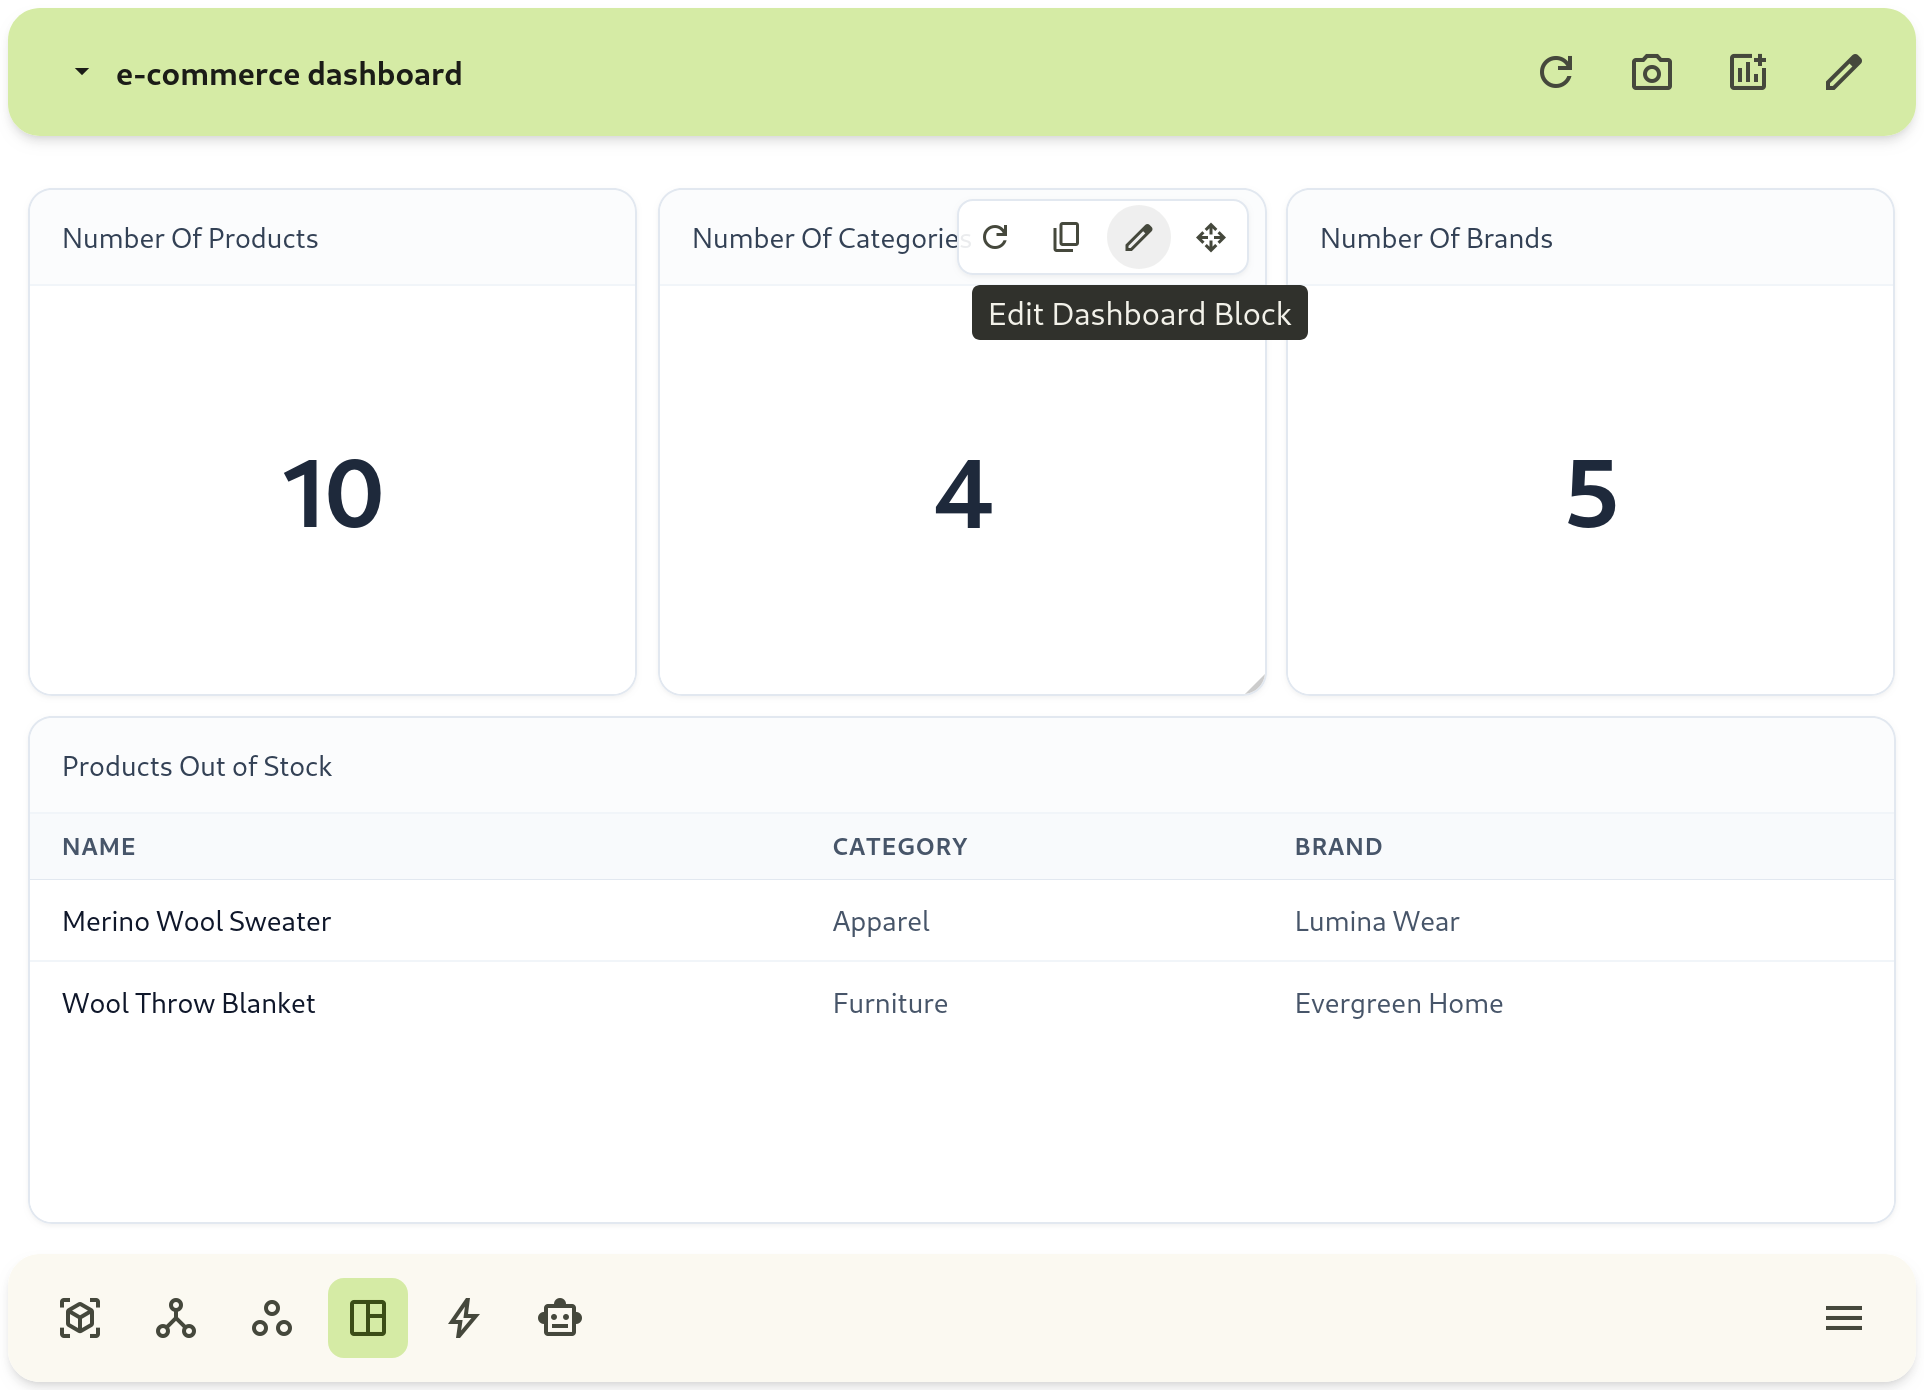Click the Edit Dashboard Block pencil icon
1924x1390 pixels.
tap(1138, 237)
